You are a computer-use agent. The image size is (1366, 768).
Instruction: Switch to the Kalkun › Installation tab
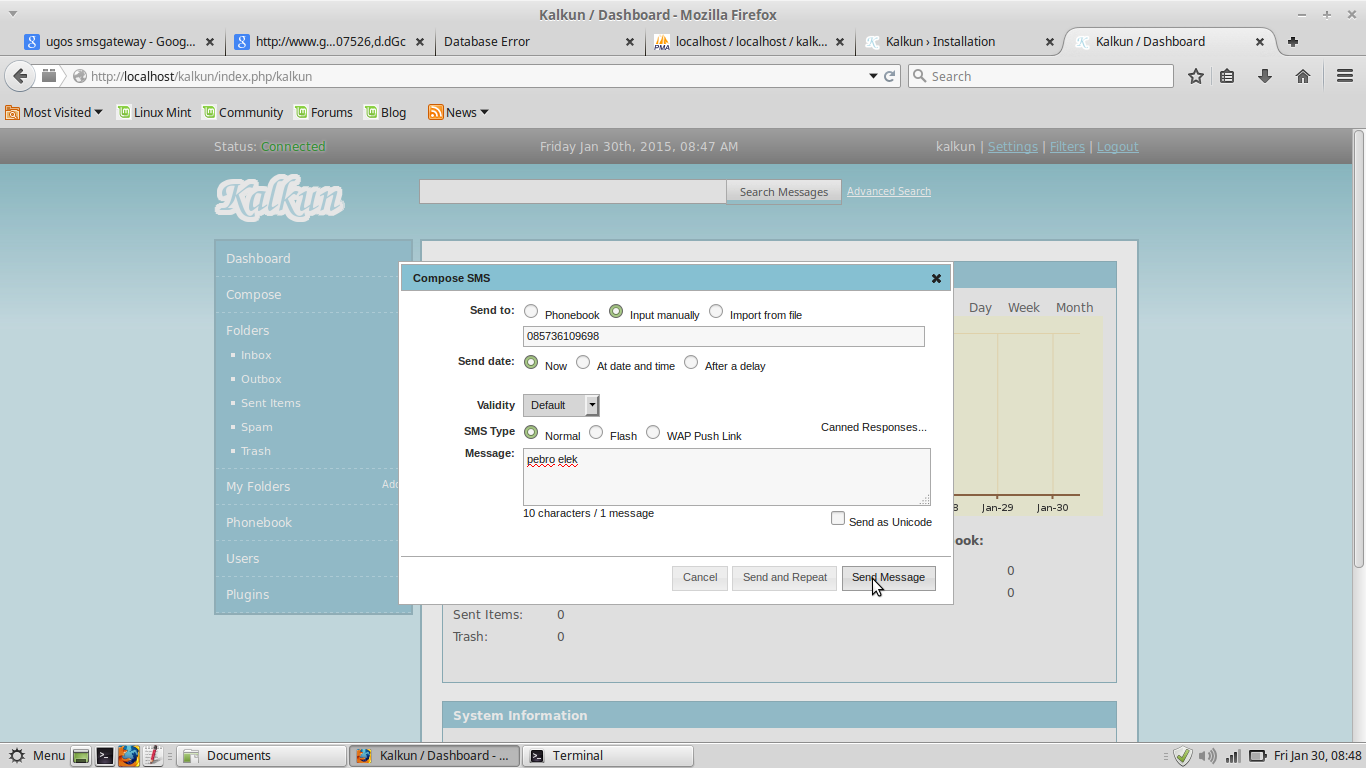tap(960, 42)
